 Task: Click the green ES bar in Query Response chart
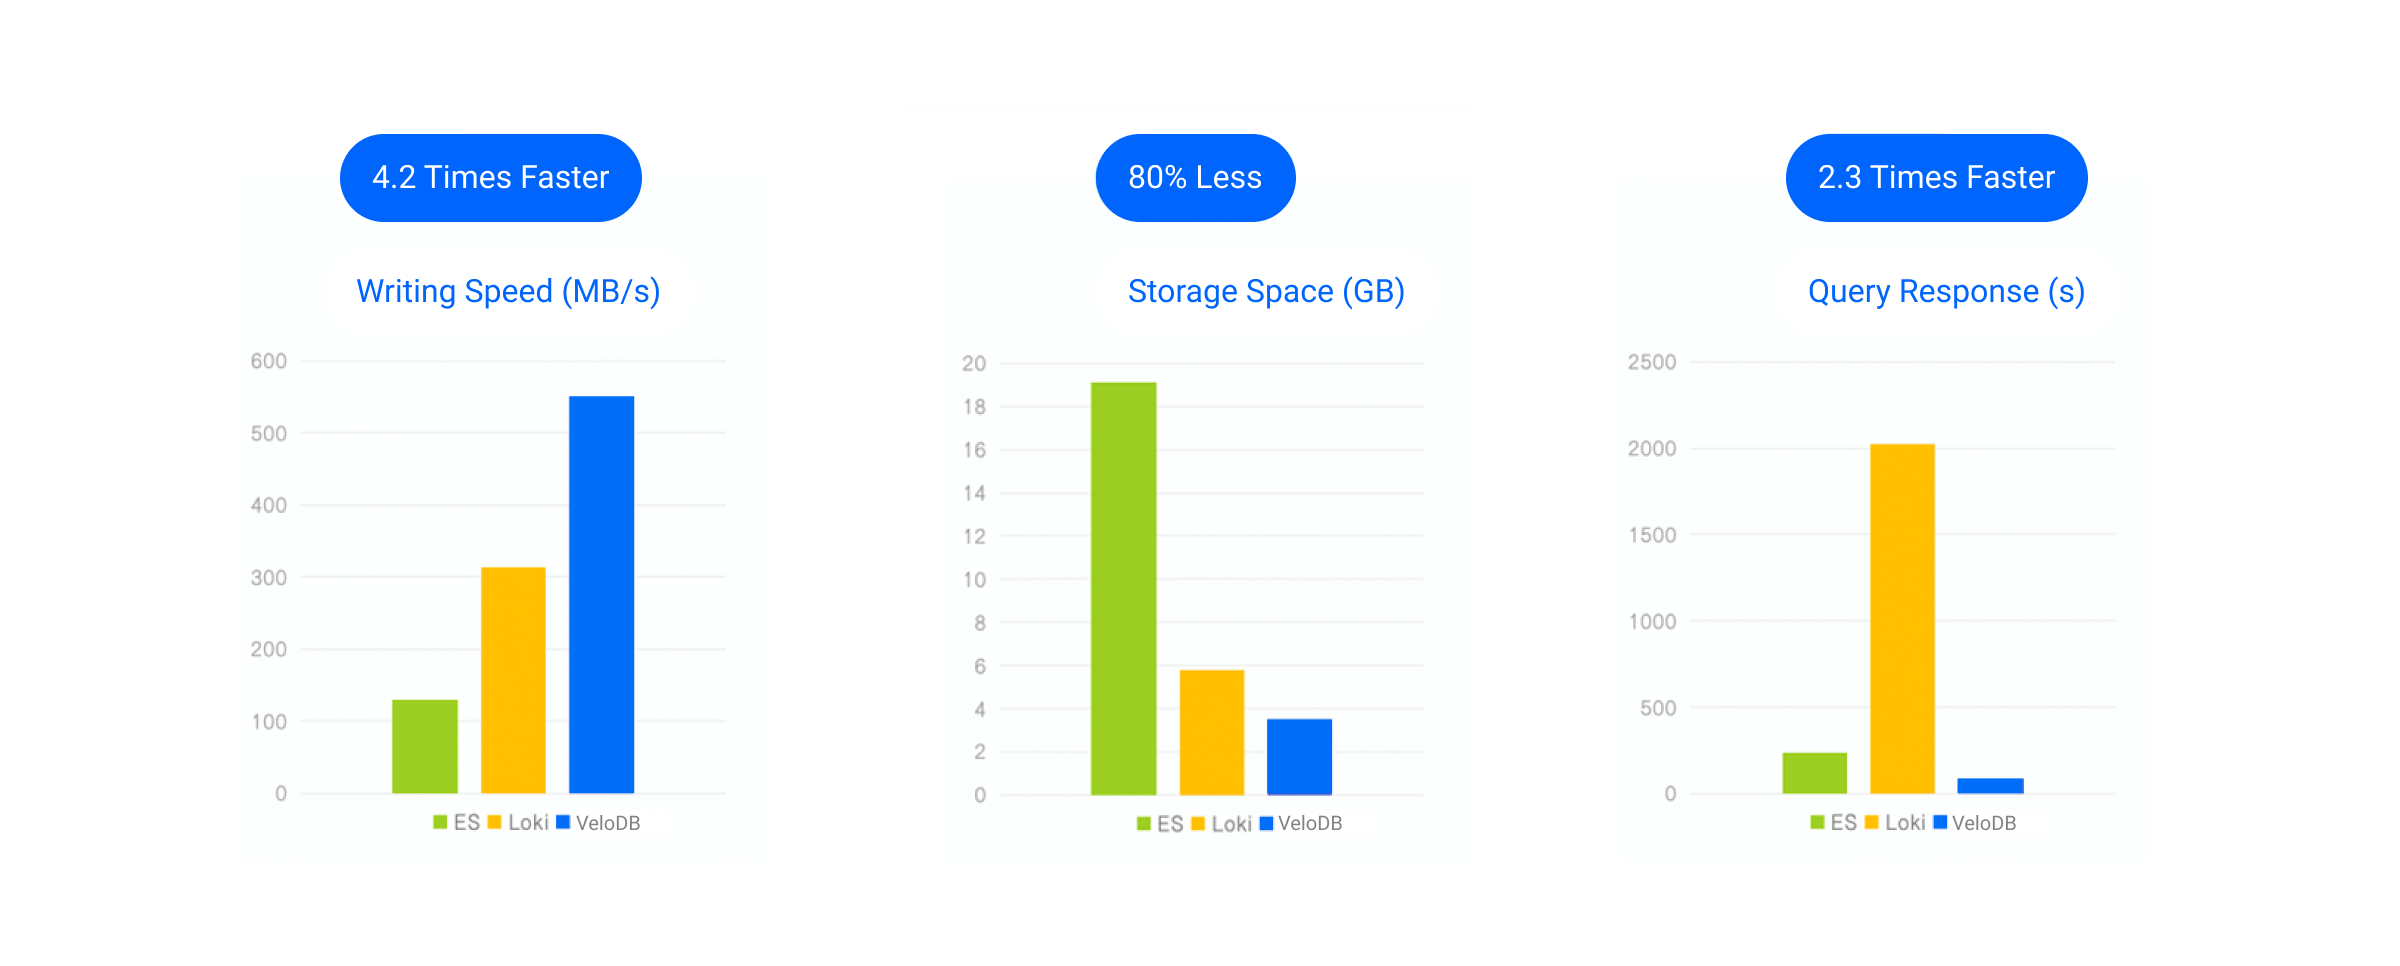(1814, 773)
